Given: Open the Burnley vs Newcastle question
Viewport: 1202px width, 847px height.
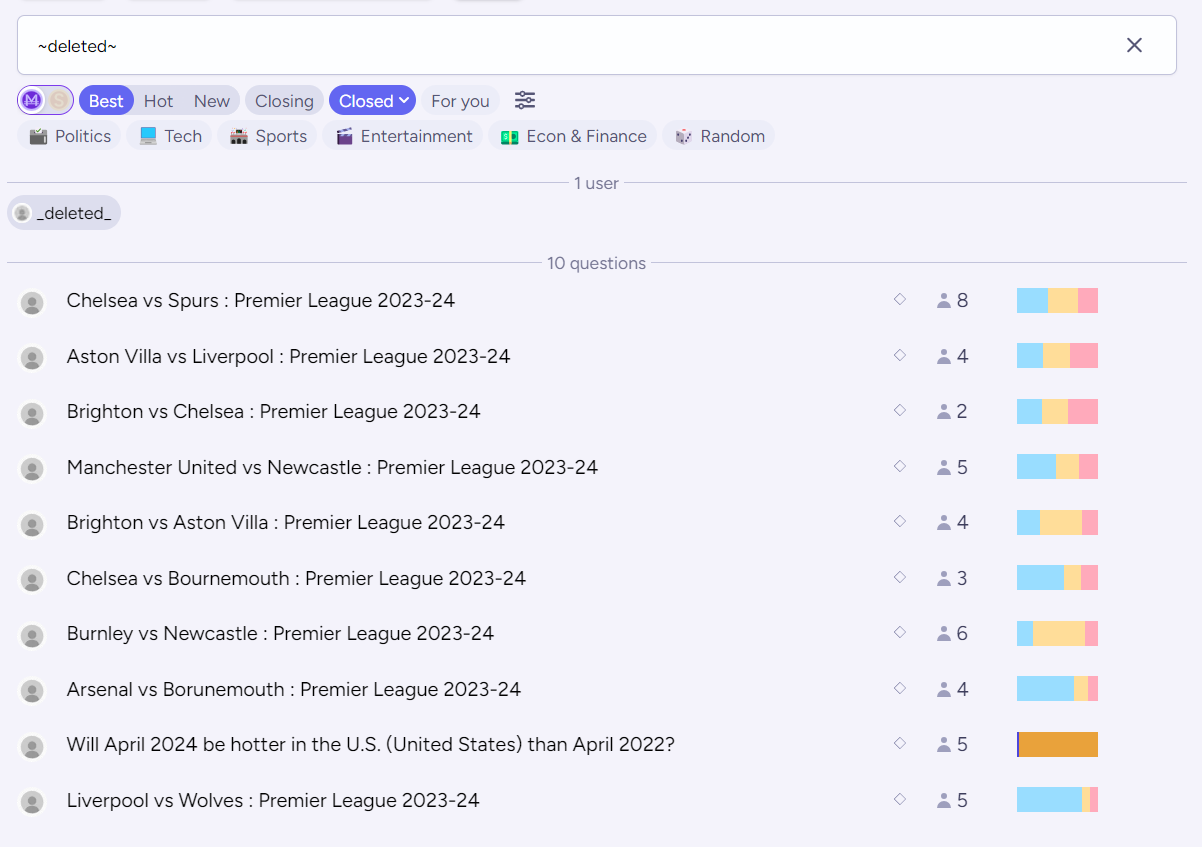Looking at the screenshot, I should click(x=280, y=633).
